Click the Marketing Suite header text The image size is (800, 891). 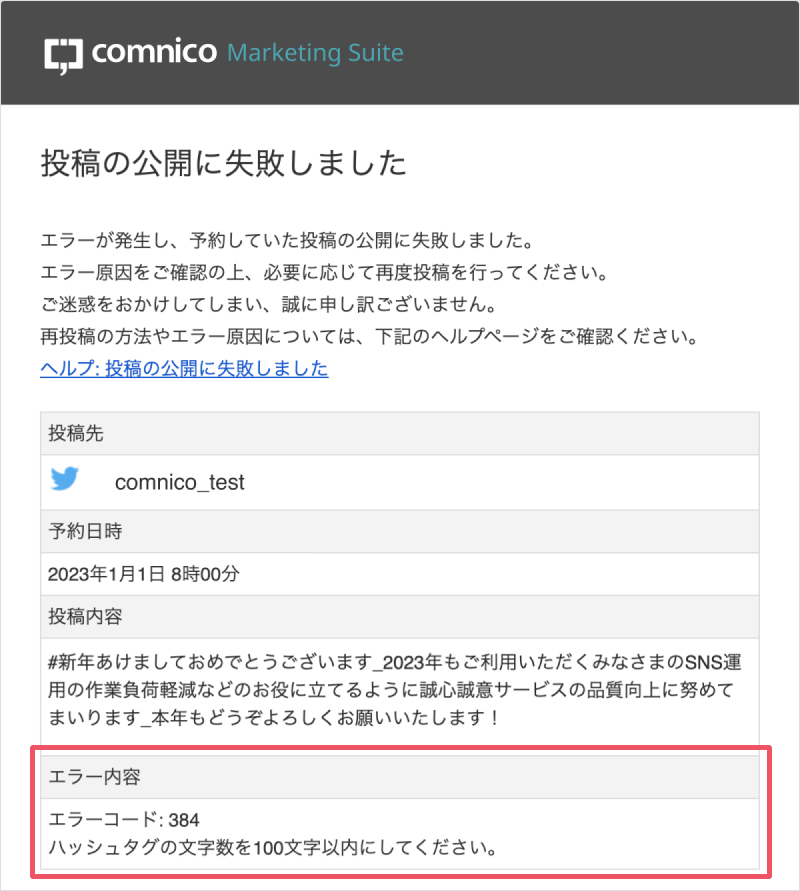coord(315,52)
